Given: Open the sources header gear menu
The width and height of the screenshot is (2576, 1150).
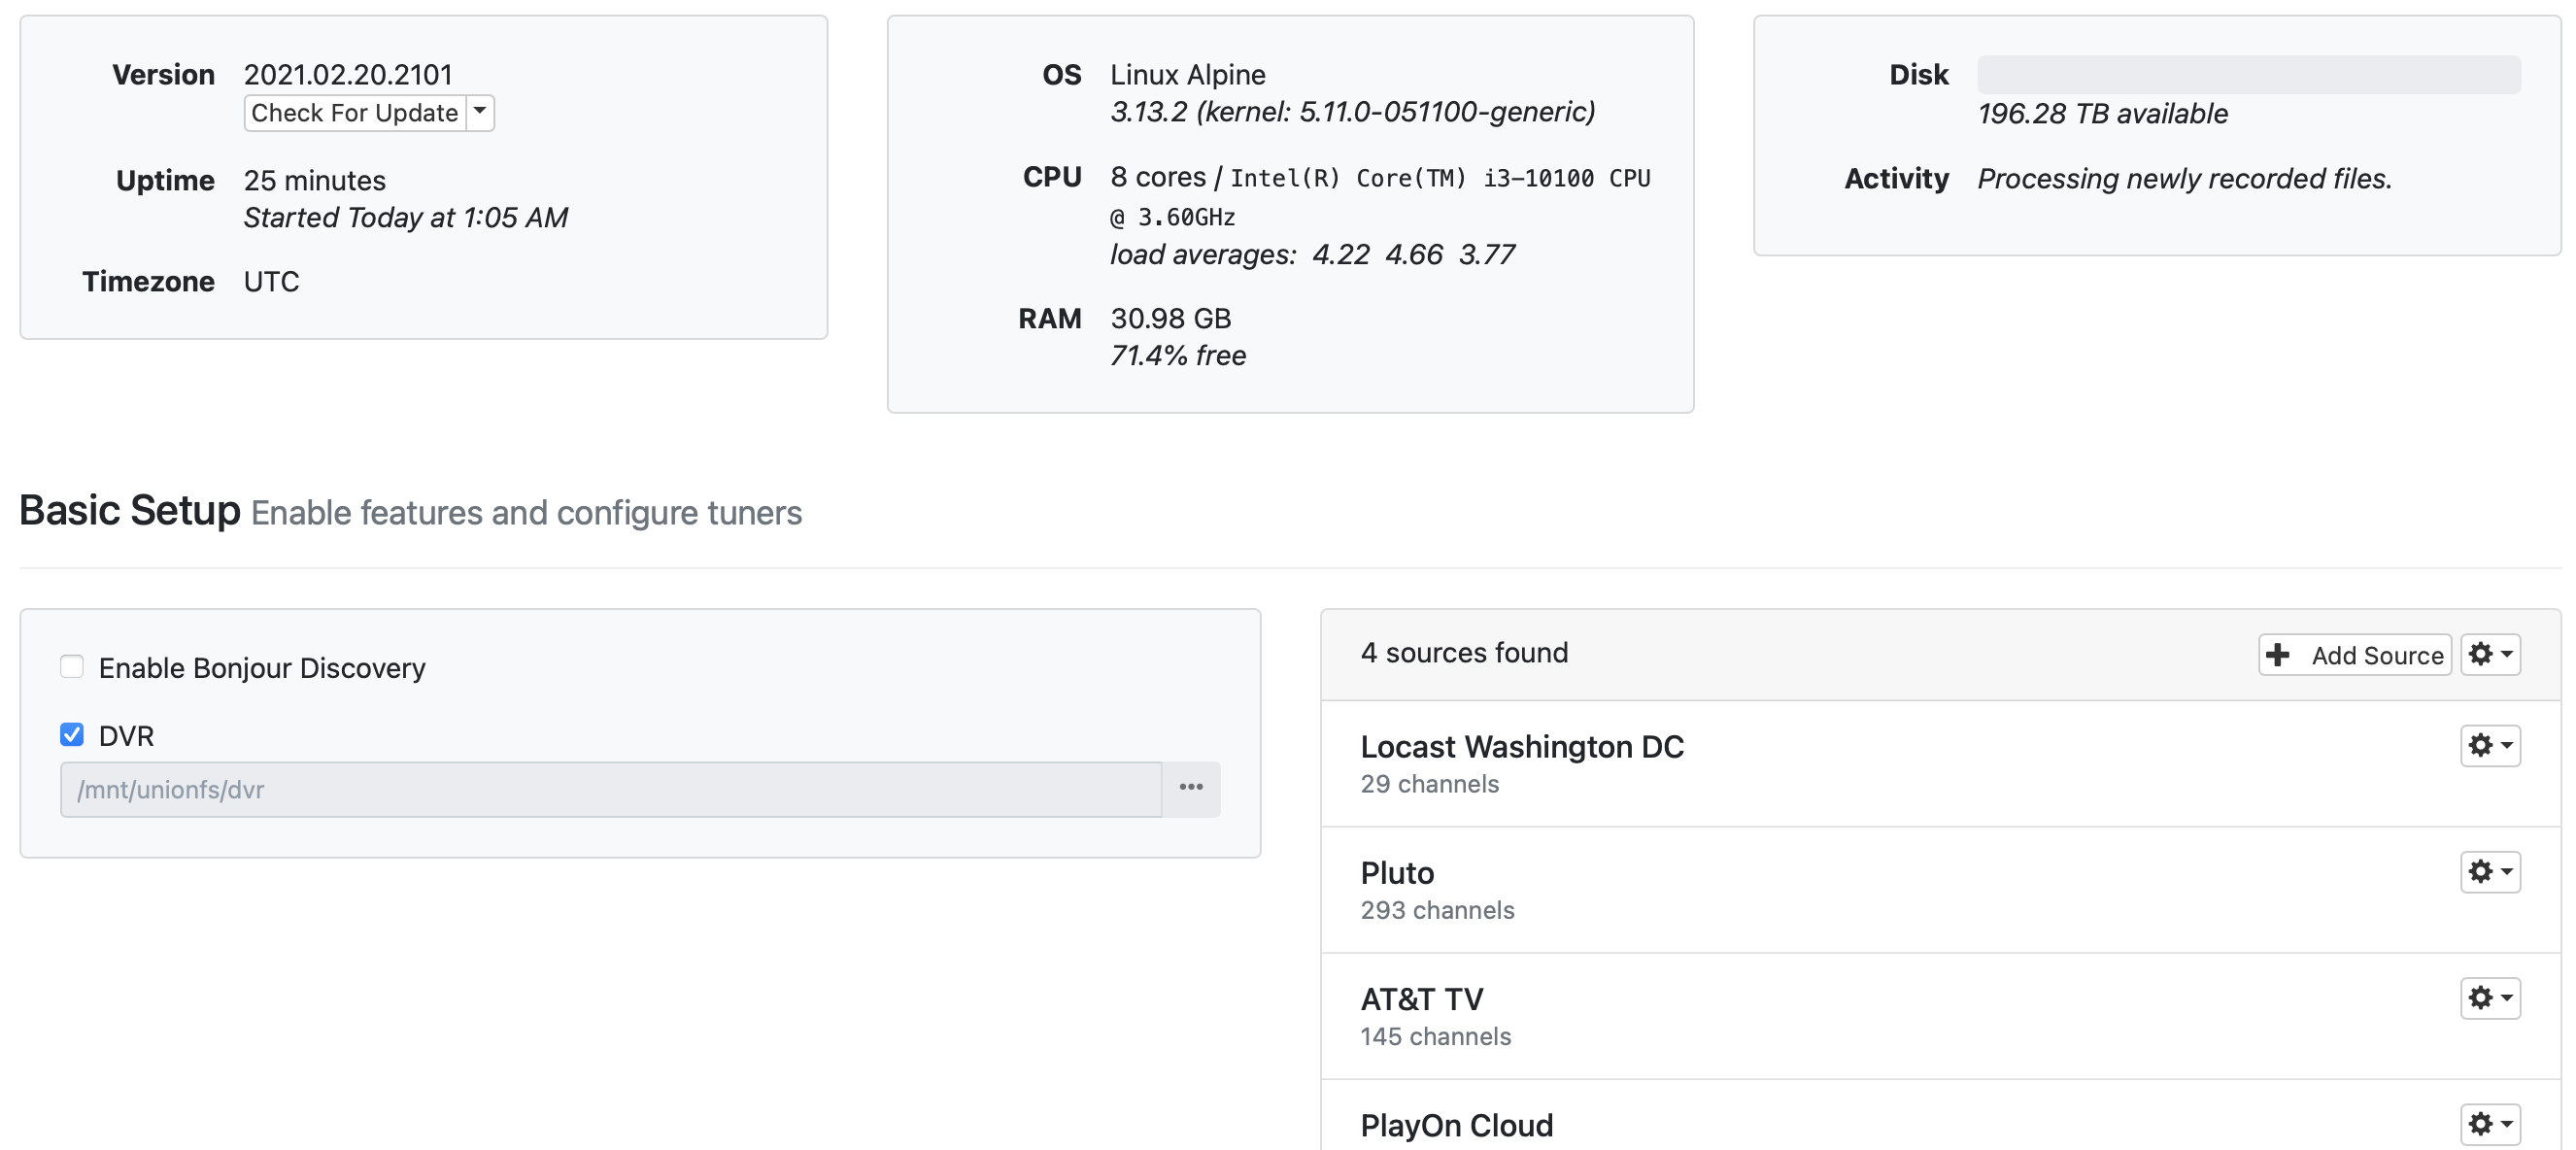Looking at the screenshot, I should (2489, 654).
